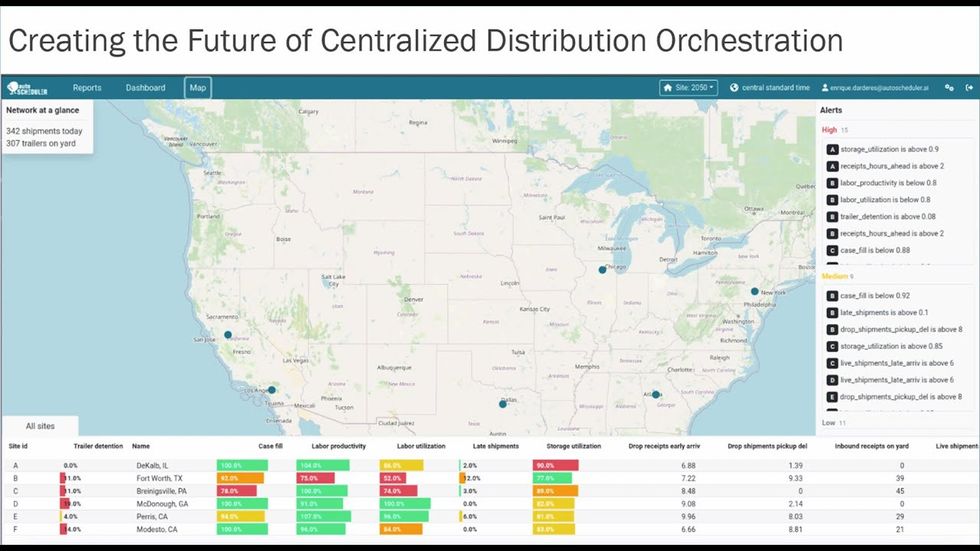Viewport: 980px width, 551px height.
Task: Click central standard time label
Action: (776, 88)
